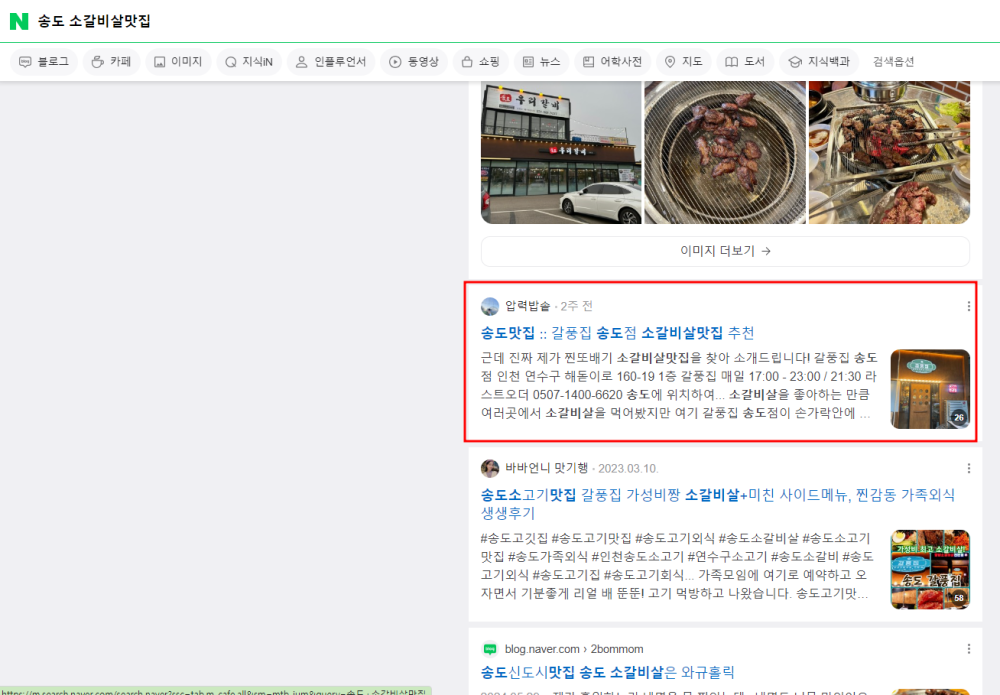Go to the 동영상 tab
The height and width of the screenshot is (695, 1000).
[413, 62]
